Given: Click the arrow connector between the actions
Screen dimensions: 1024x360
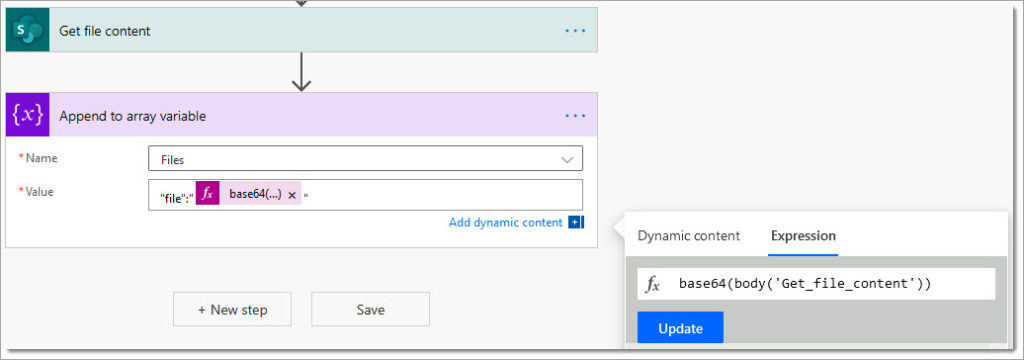Looking at the screenshot, I should click(x=301, y=72).
